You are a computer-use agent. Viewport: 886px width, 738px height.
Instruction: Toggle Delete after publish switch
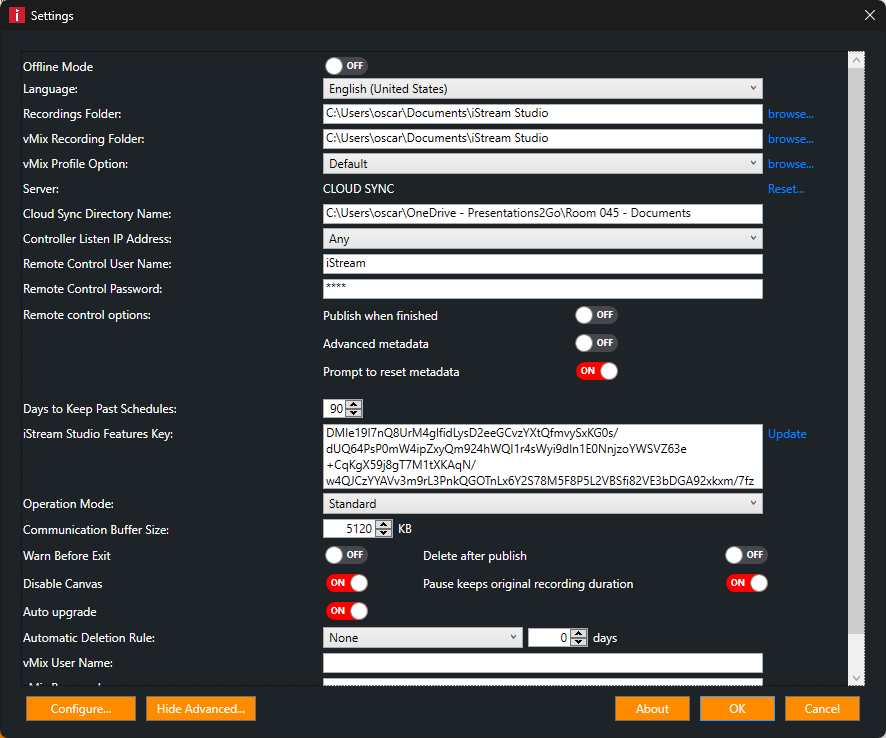[746, 555]
